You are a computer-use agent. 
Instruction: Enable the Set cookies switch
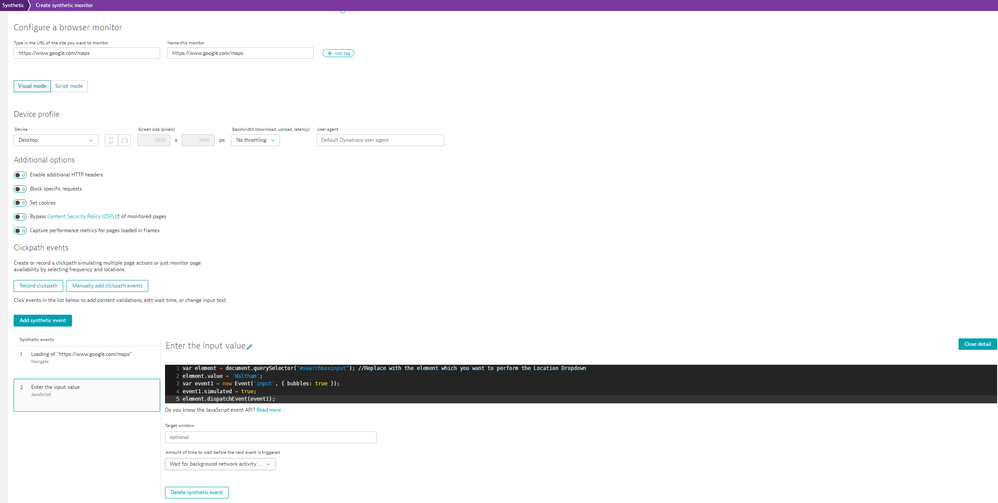click(20, 203)
